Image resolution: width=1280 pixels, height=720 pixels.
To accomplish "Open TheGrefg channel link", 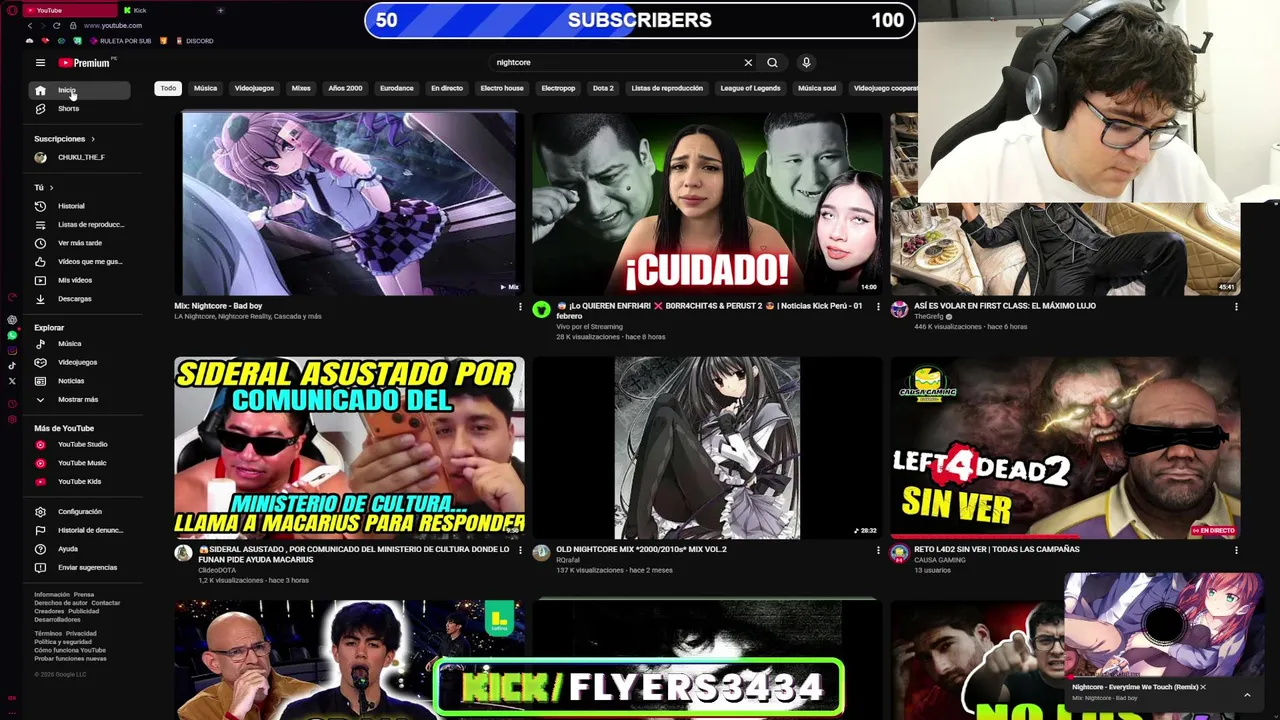I will coord(928,316).
